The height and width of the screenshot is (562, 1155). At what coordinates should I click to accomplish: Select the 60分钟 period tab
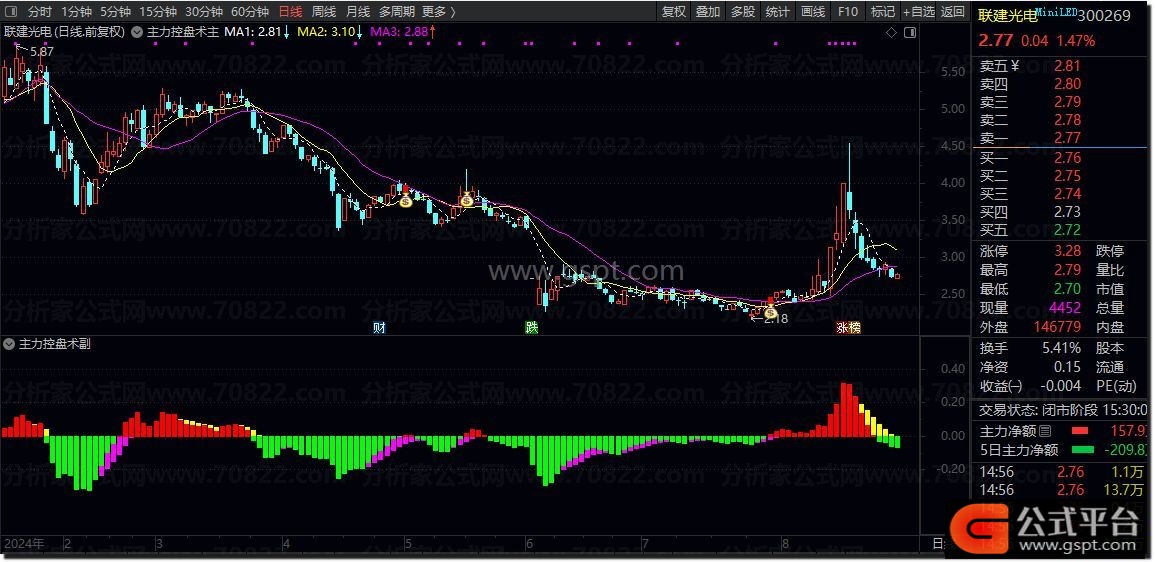250,12
